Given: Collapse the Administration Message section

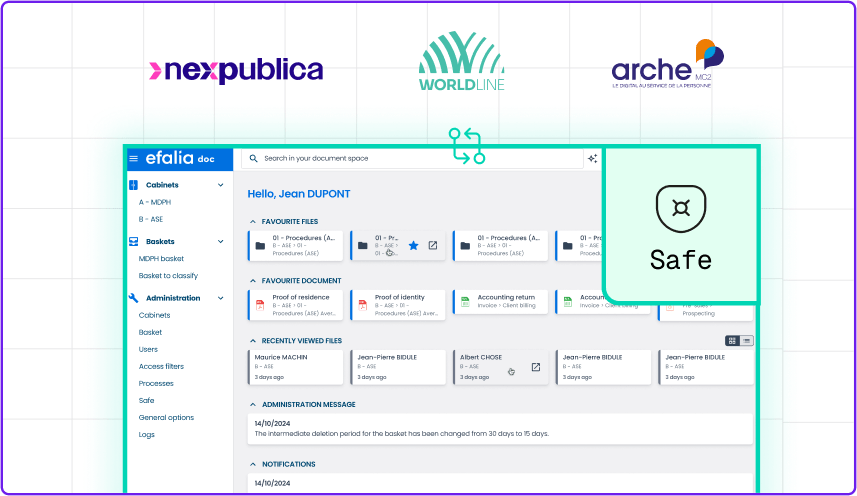Looking at the screenshot, I should click(253, 405).
